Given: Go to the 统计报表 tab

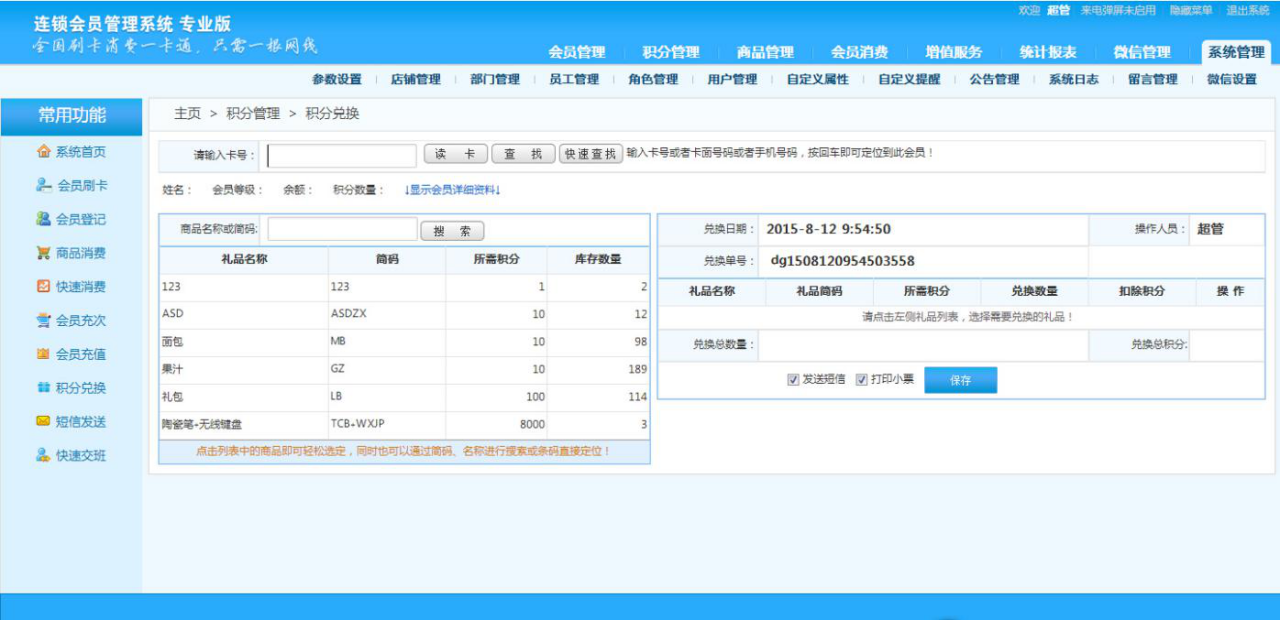Looking at the screenshot, I should (x=1048, y=52).
